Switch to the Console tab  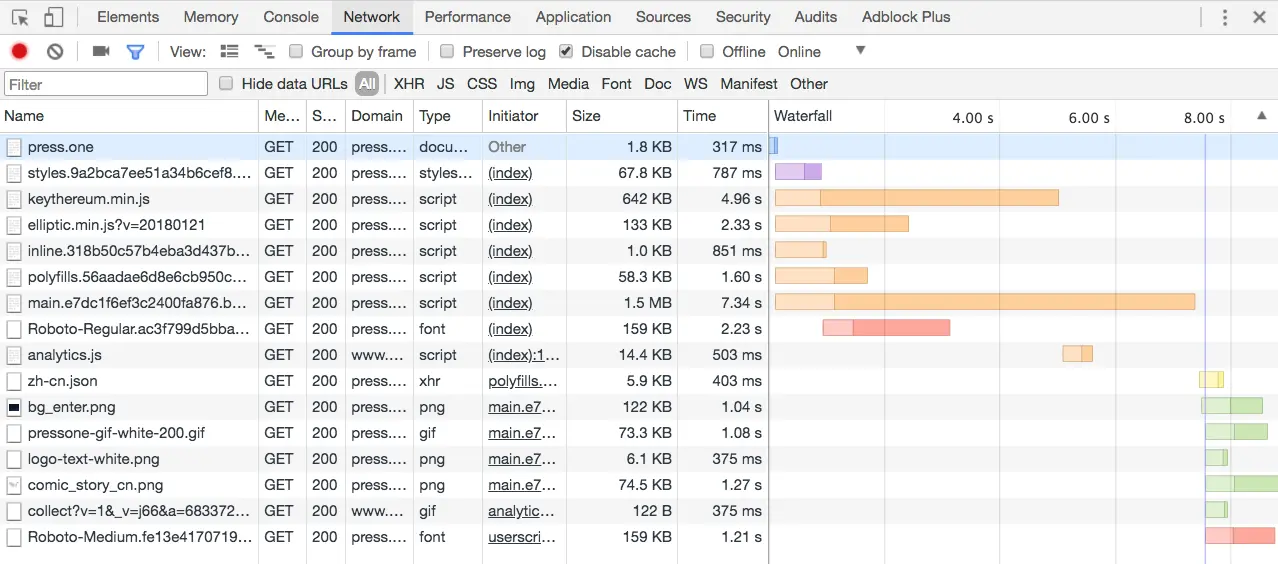pos(291,17)
